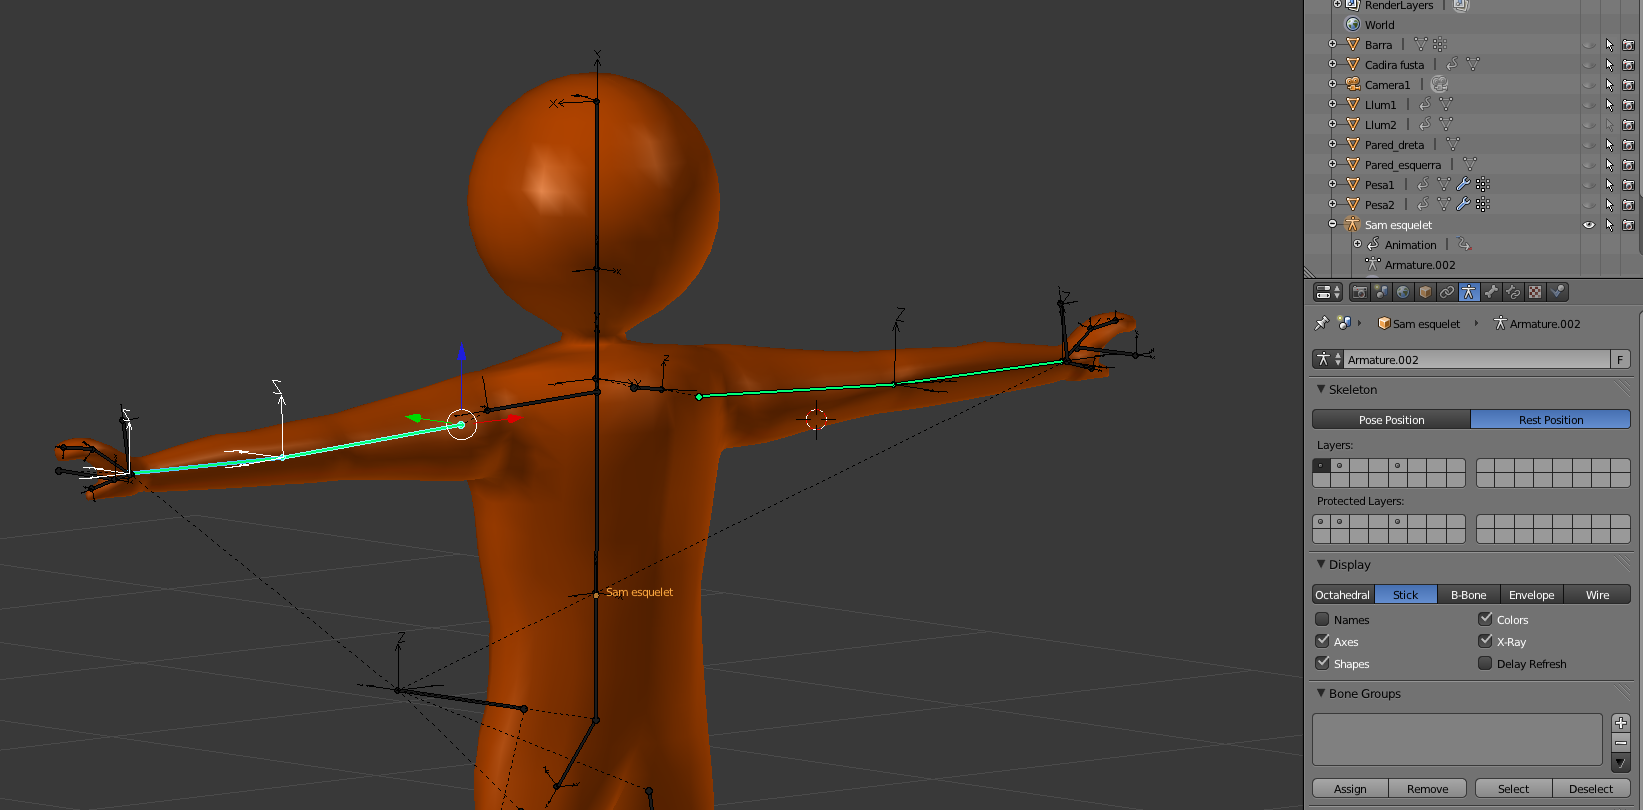Switch armature to Pose Position

pos(1391,419)
